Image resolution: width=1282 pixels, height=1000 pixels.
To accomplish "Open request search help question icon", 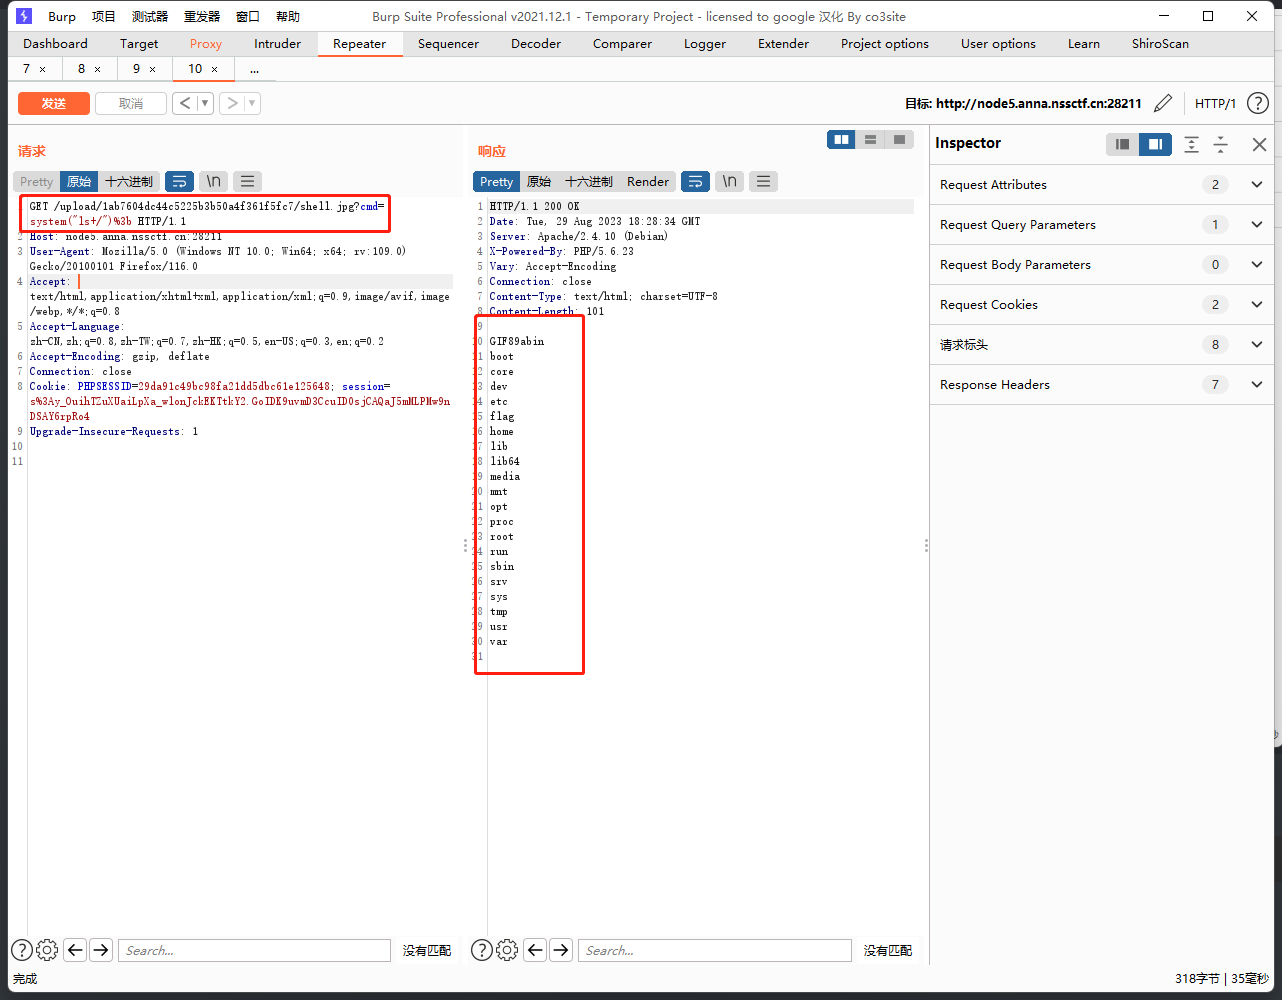I will (21, 950).
